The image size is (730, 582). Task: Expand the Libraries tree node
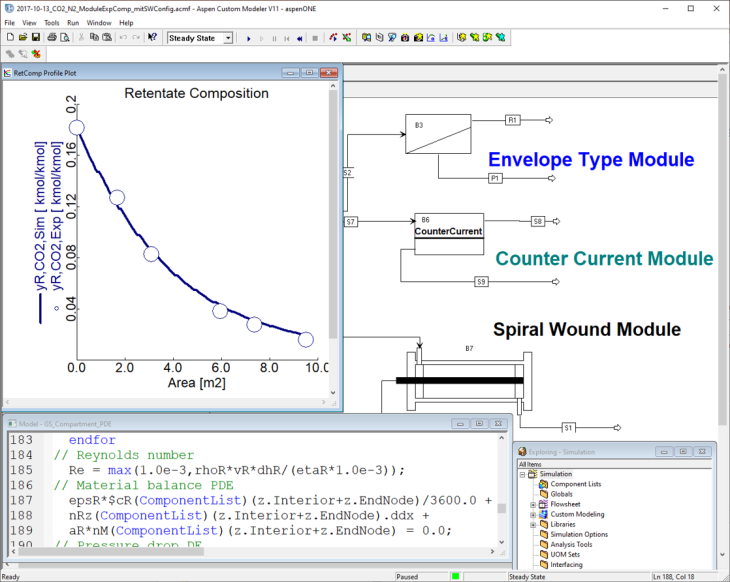(533, 524)
